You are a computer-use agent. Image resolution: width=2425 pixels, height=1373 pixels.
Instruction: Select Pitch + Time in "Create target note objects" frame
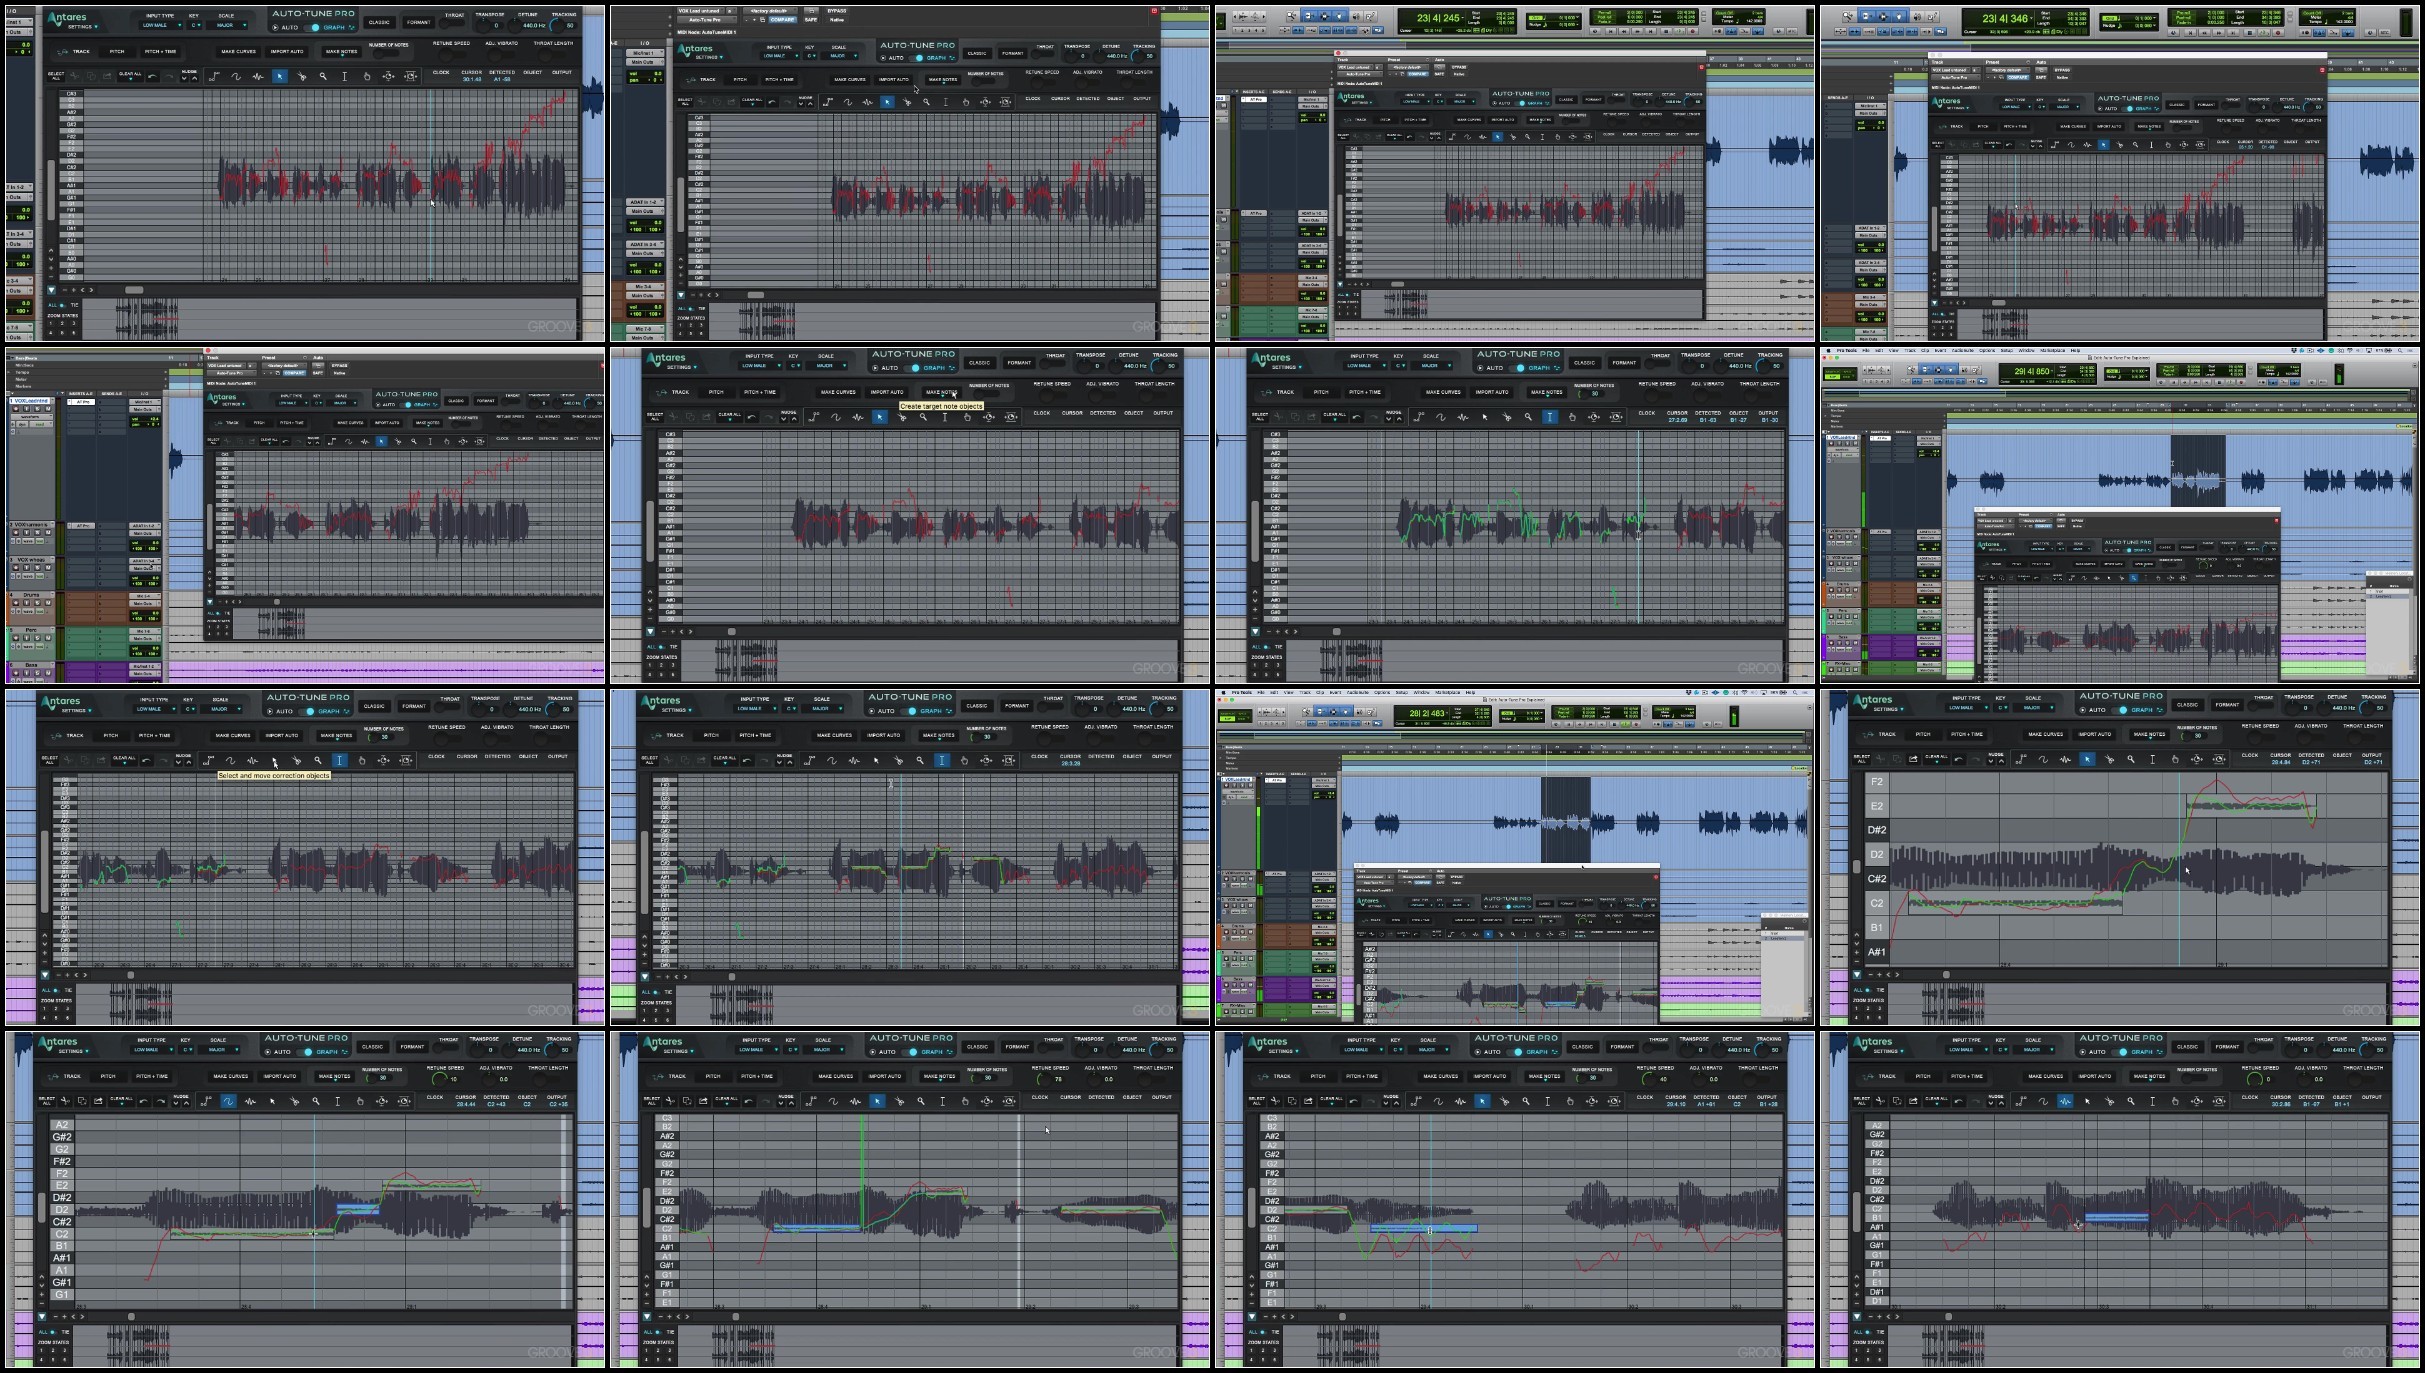760,392
